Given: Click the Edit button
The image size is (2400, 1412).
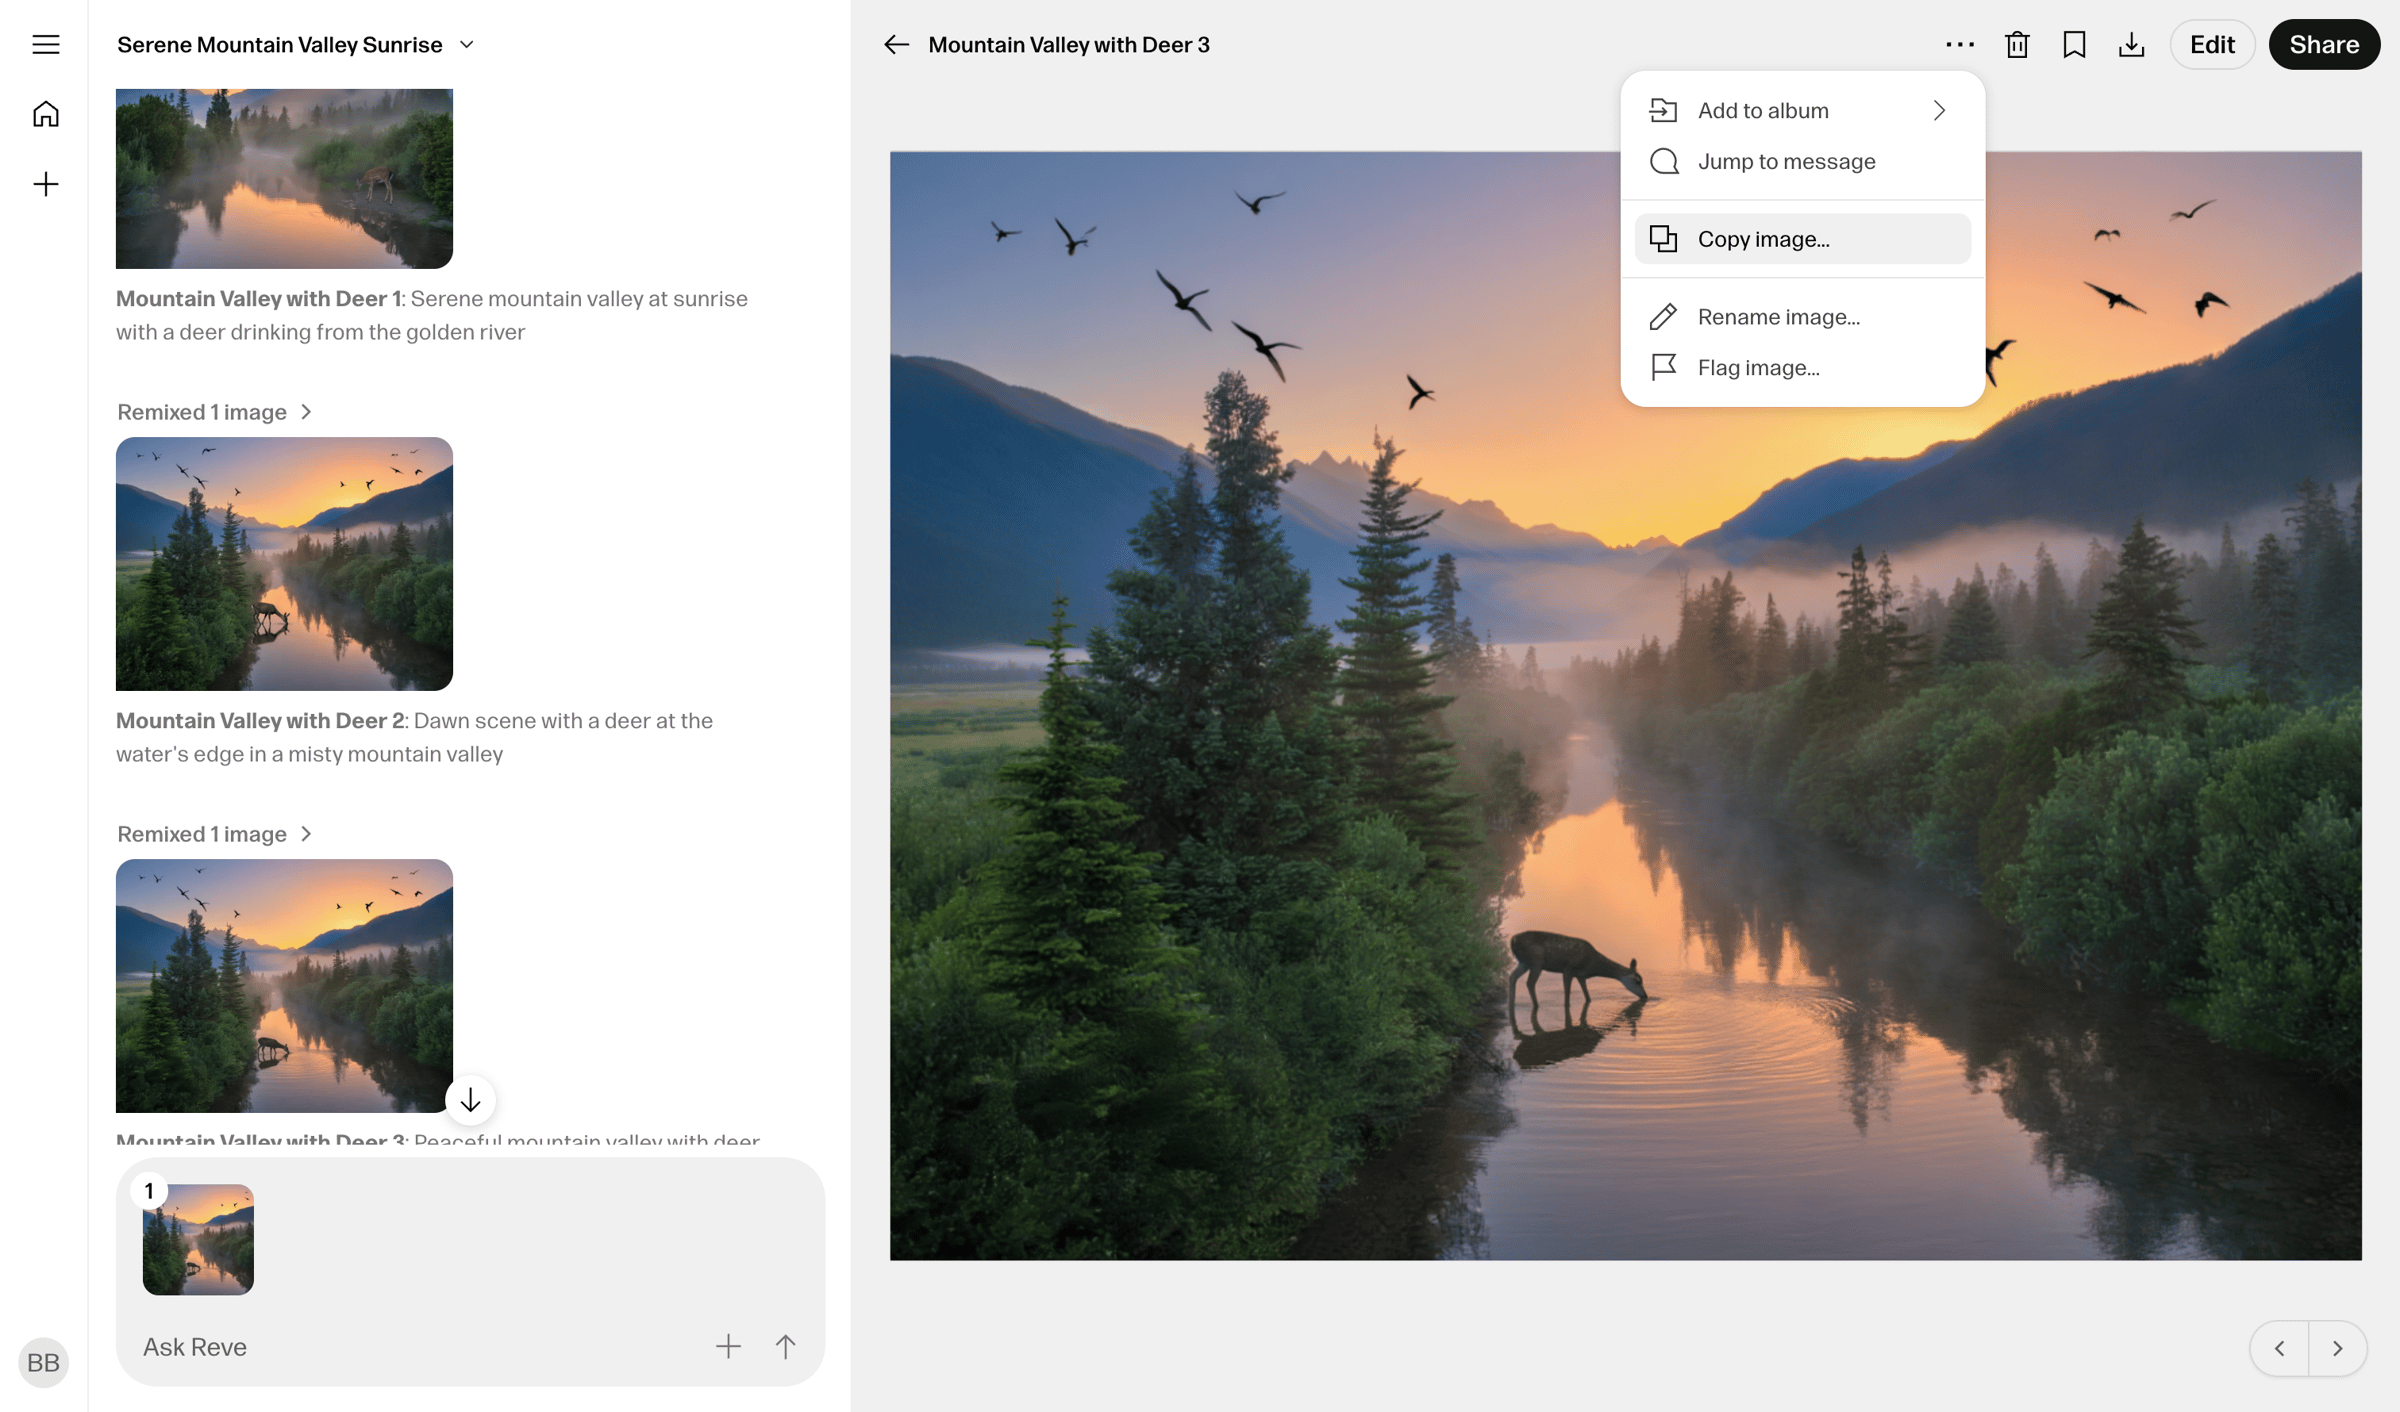Looking at the screenshot, I should coord(2212,45).
